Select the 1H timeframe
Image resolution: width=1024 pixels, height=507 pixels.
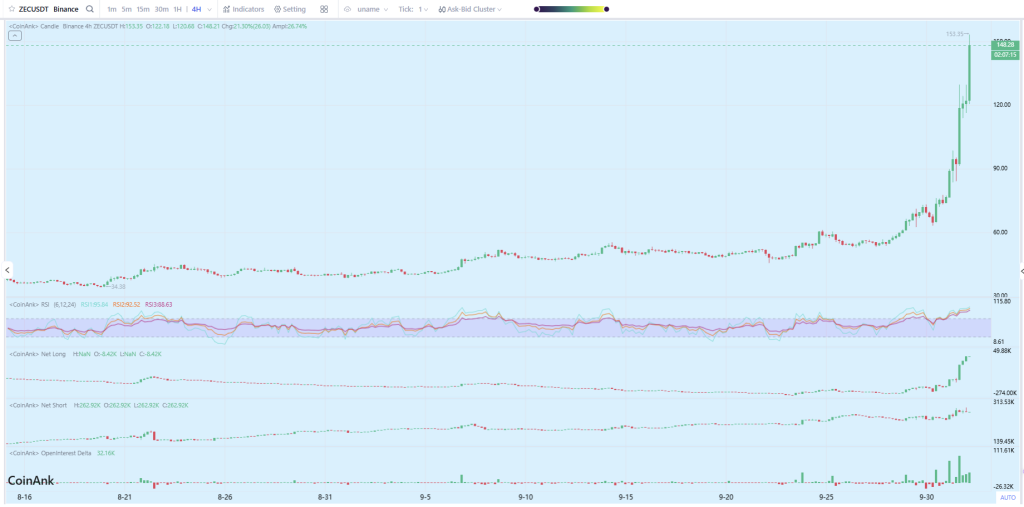point(177,9)
